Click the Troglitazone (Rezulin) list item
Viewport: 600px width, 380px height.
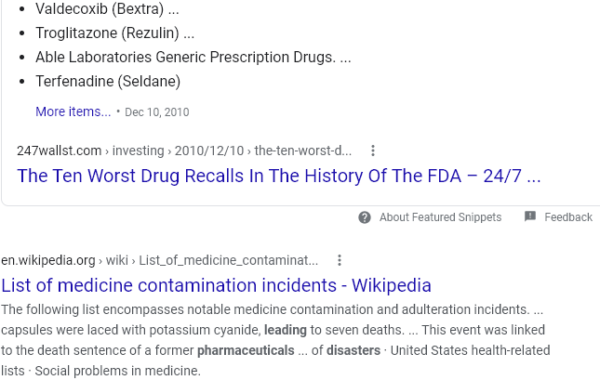[x=115, y=33]
